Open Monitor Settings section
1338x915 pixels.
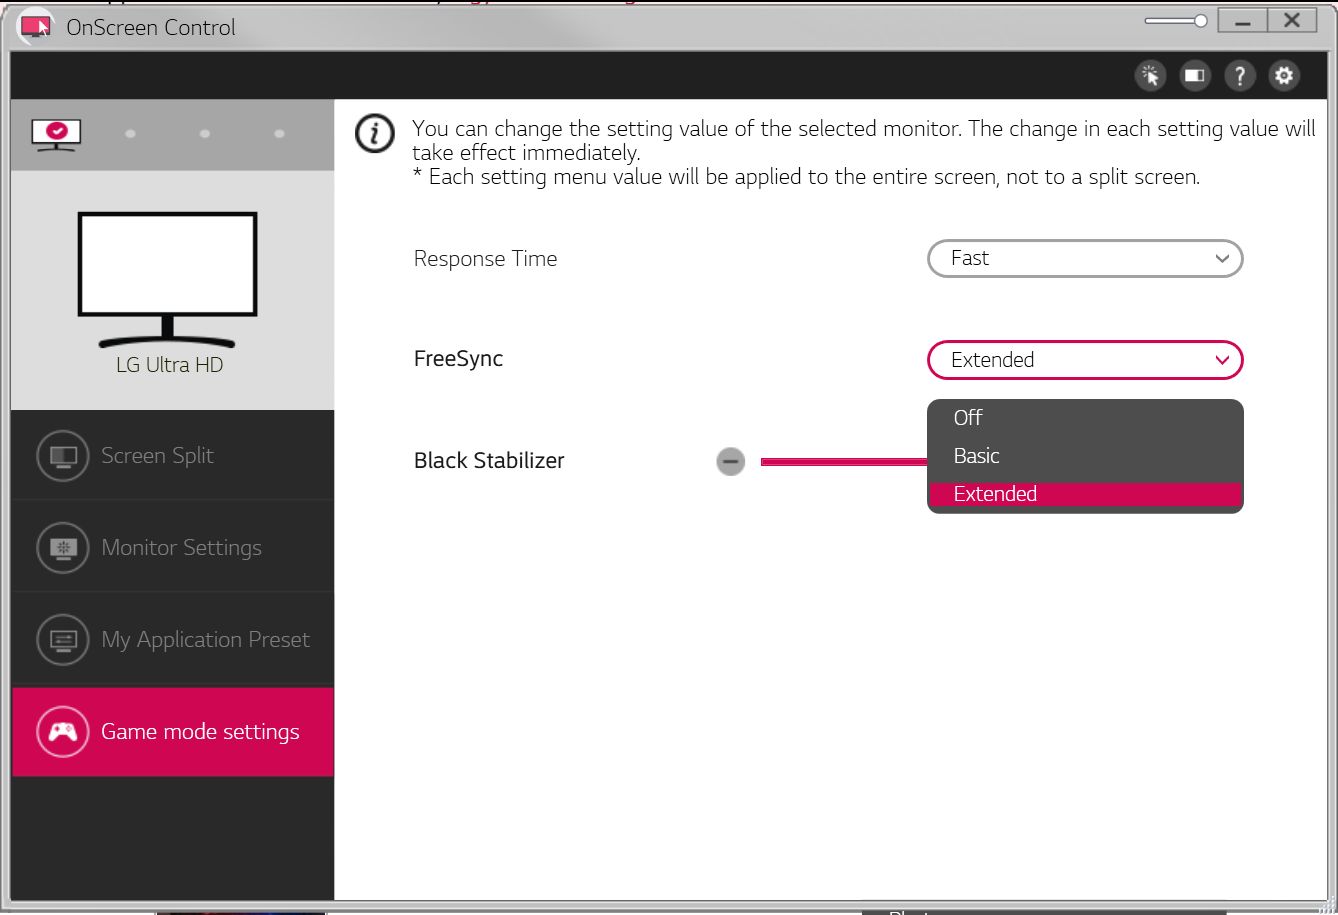(172, 548)
